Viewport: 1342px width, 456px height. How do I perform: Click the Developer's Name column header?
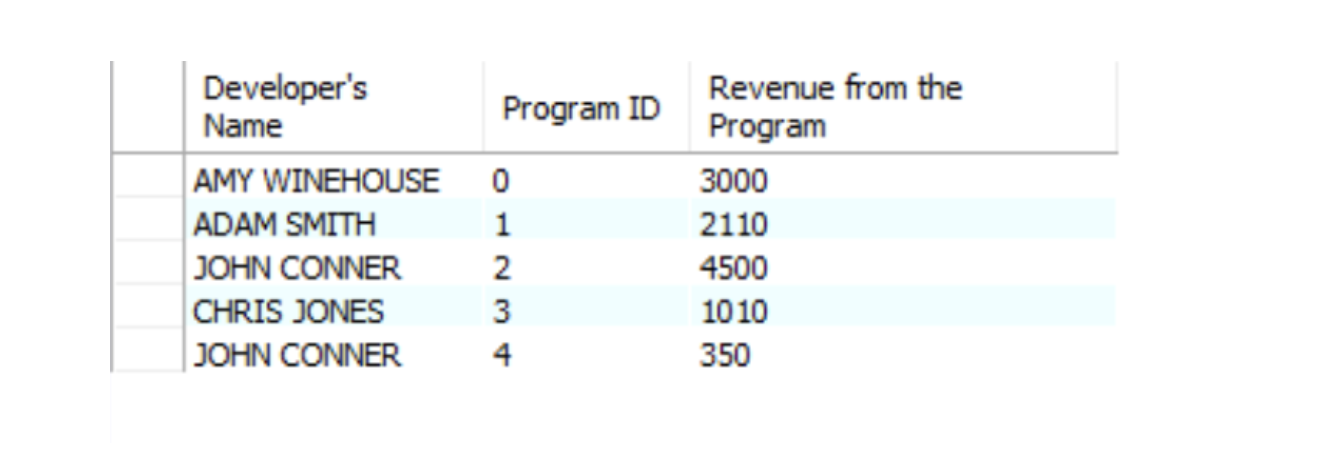334,107
